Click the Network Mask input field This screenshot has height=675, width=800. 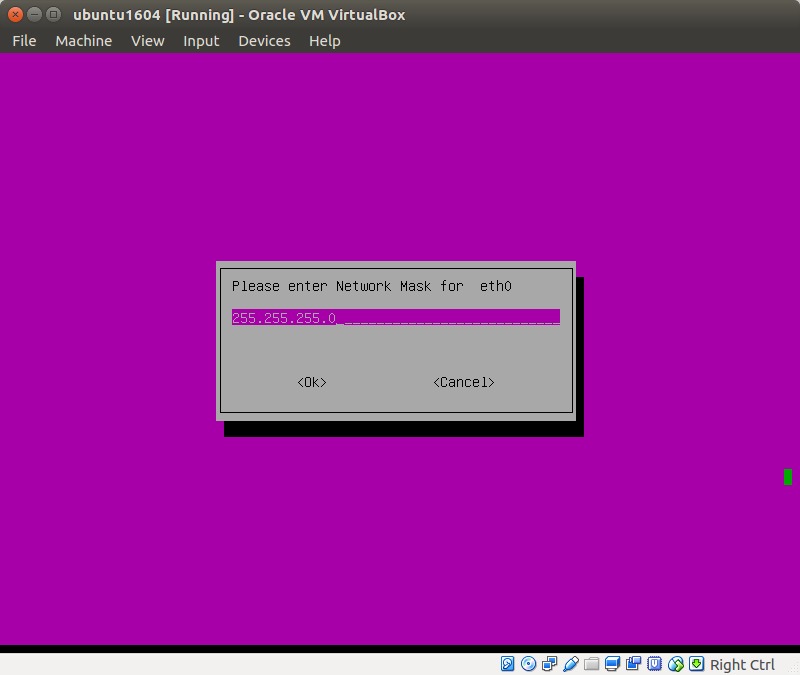tap(395, 318)
